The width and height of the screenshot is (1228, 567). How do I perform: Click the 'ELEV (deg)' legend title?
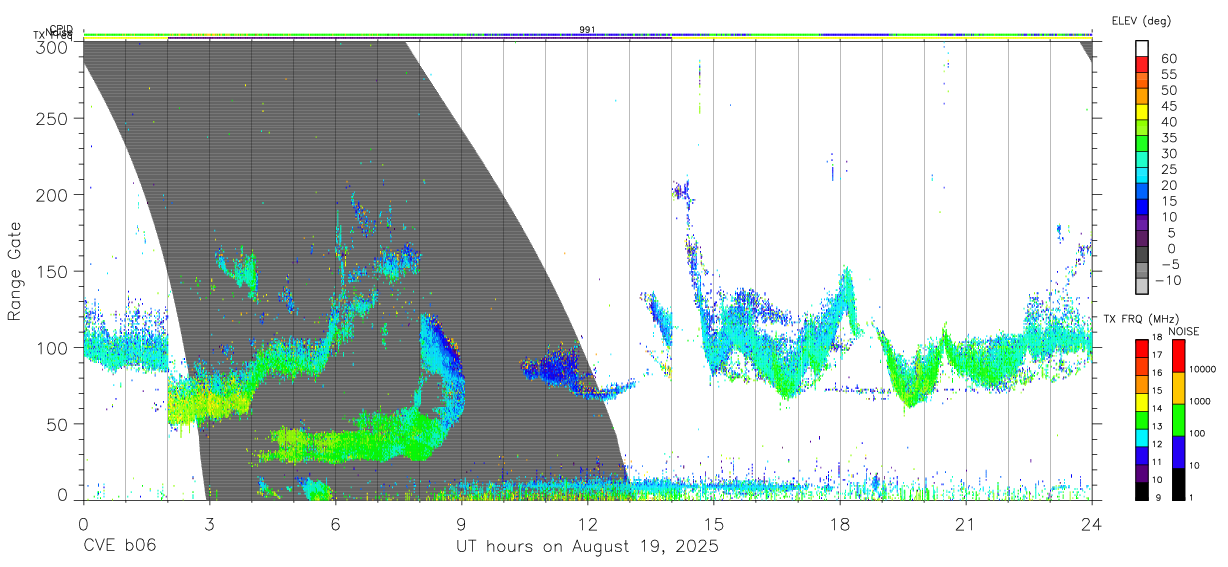coord(1141,20)
